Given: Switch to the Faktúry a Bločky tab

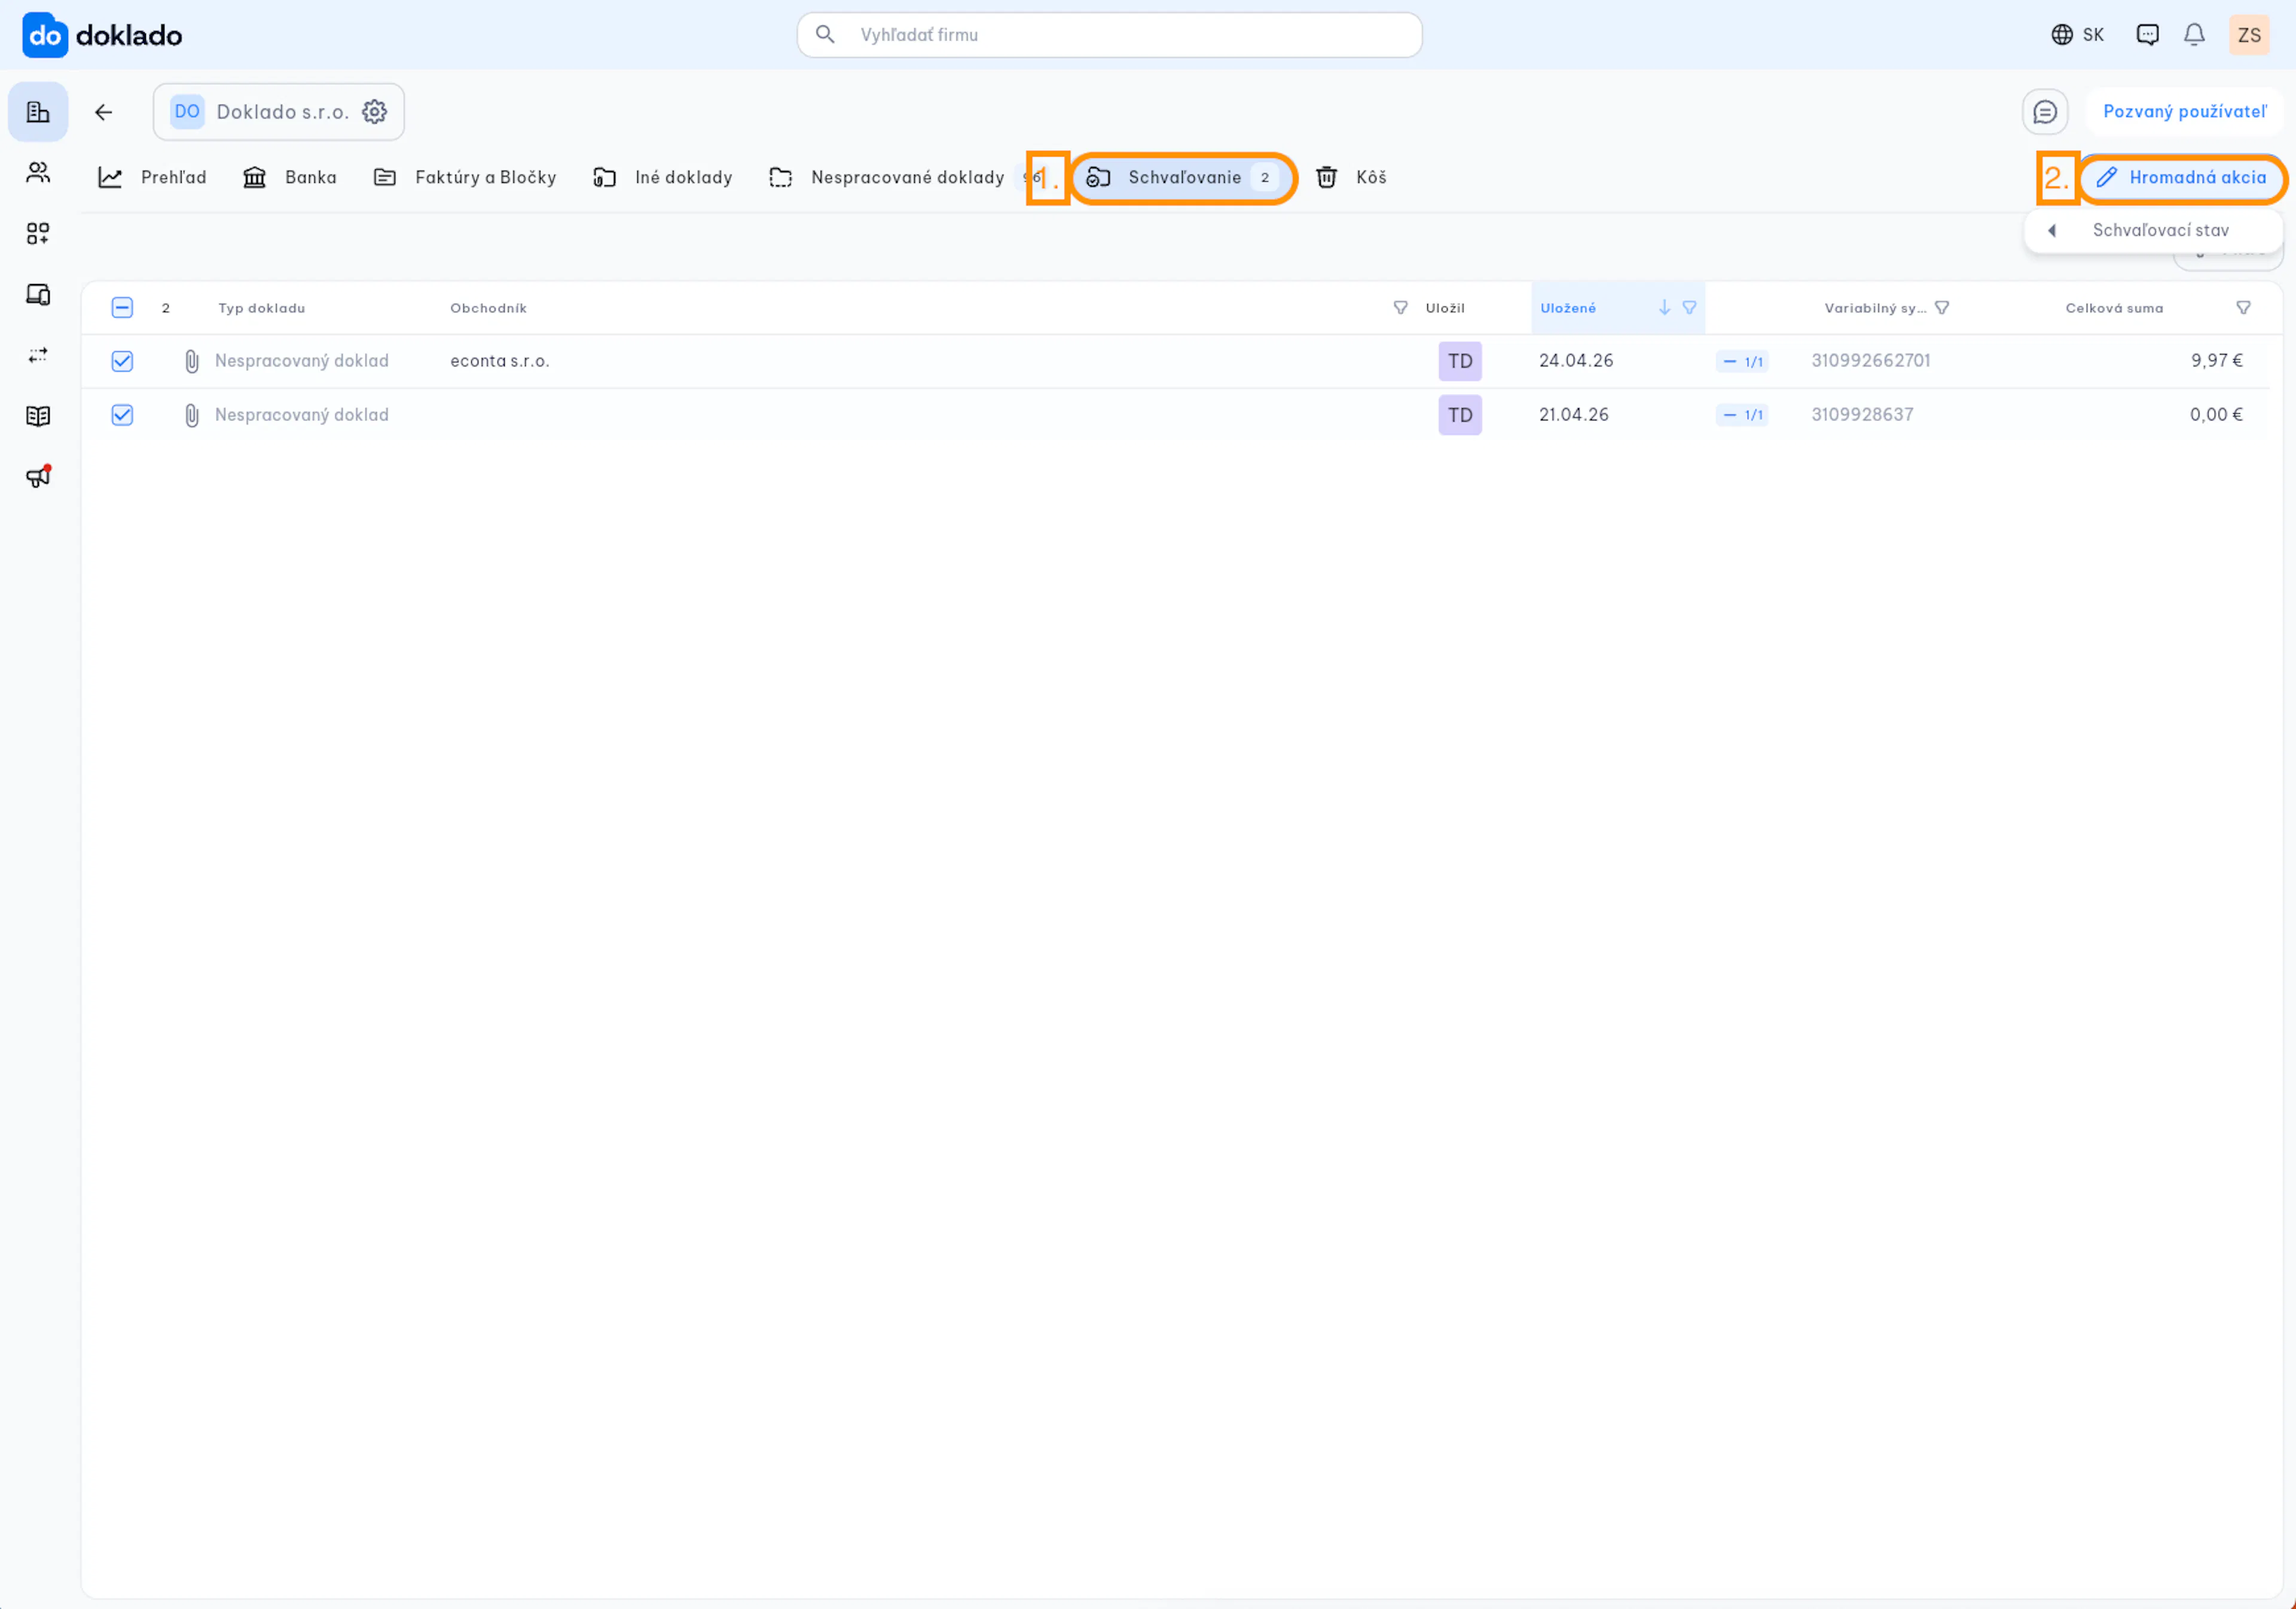Looking at the screenshot, I should [465, 178].
